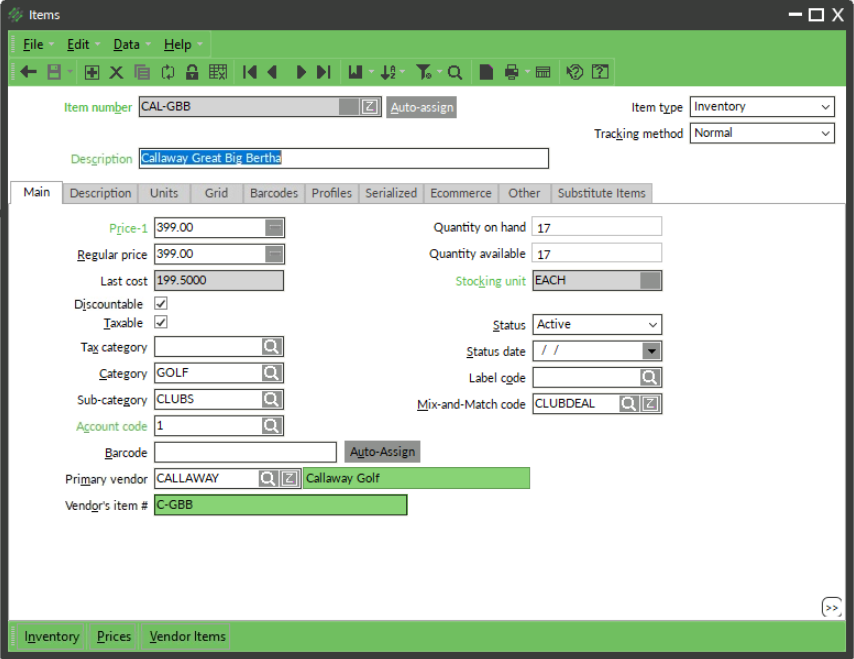Open the Category lookup magnifier
Screen dimensions: 854x659
(271, 373)
